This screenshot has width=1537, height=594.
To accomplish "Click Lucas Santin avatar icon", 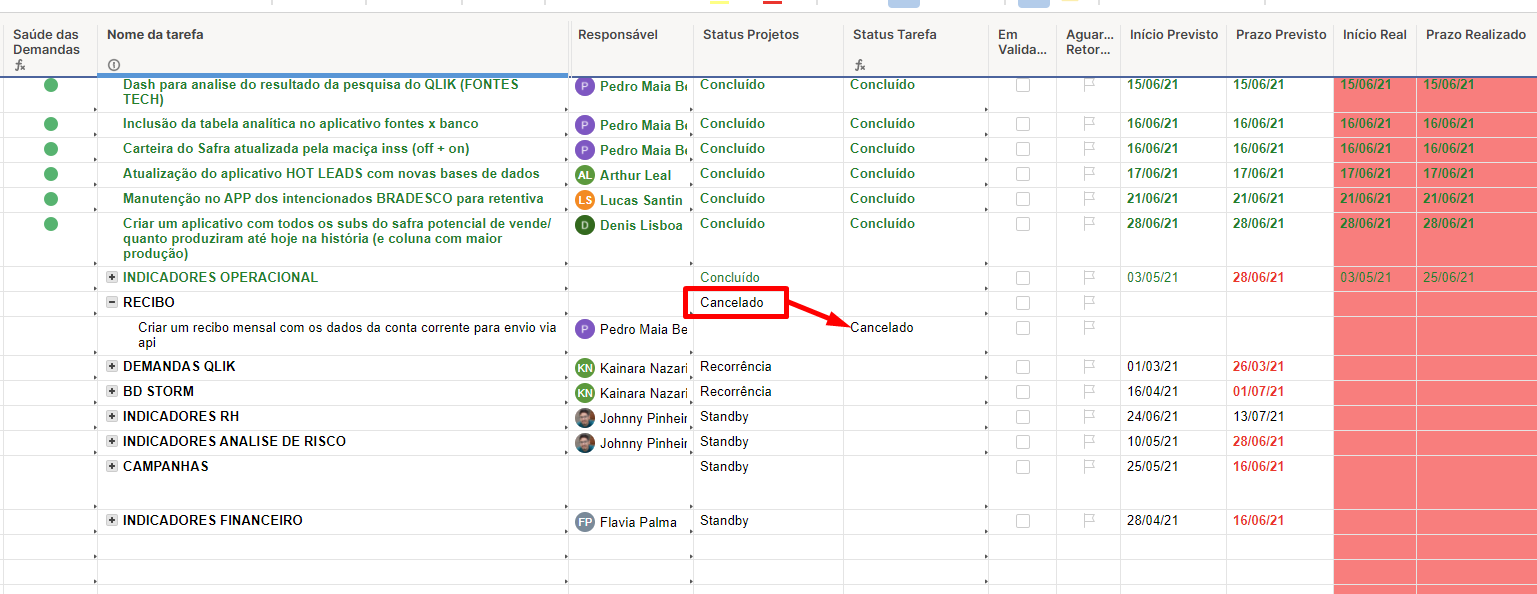I will (585, 200).
